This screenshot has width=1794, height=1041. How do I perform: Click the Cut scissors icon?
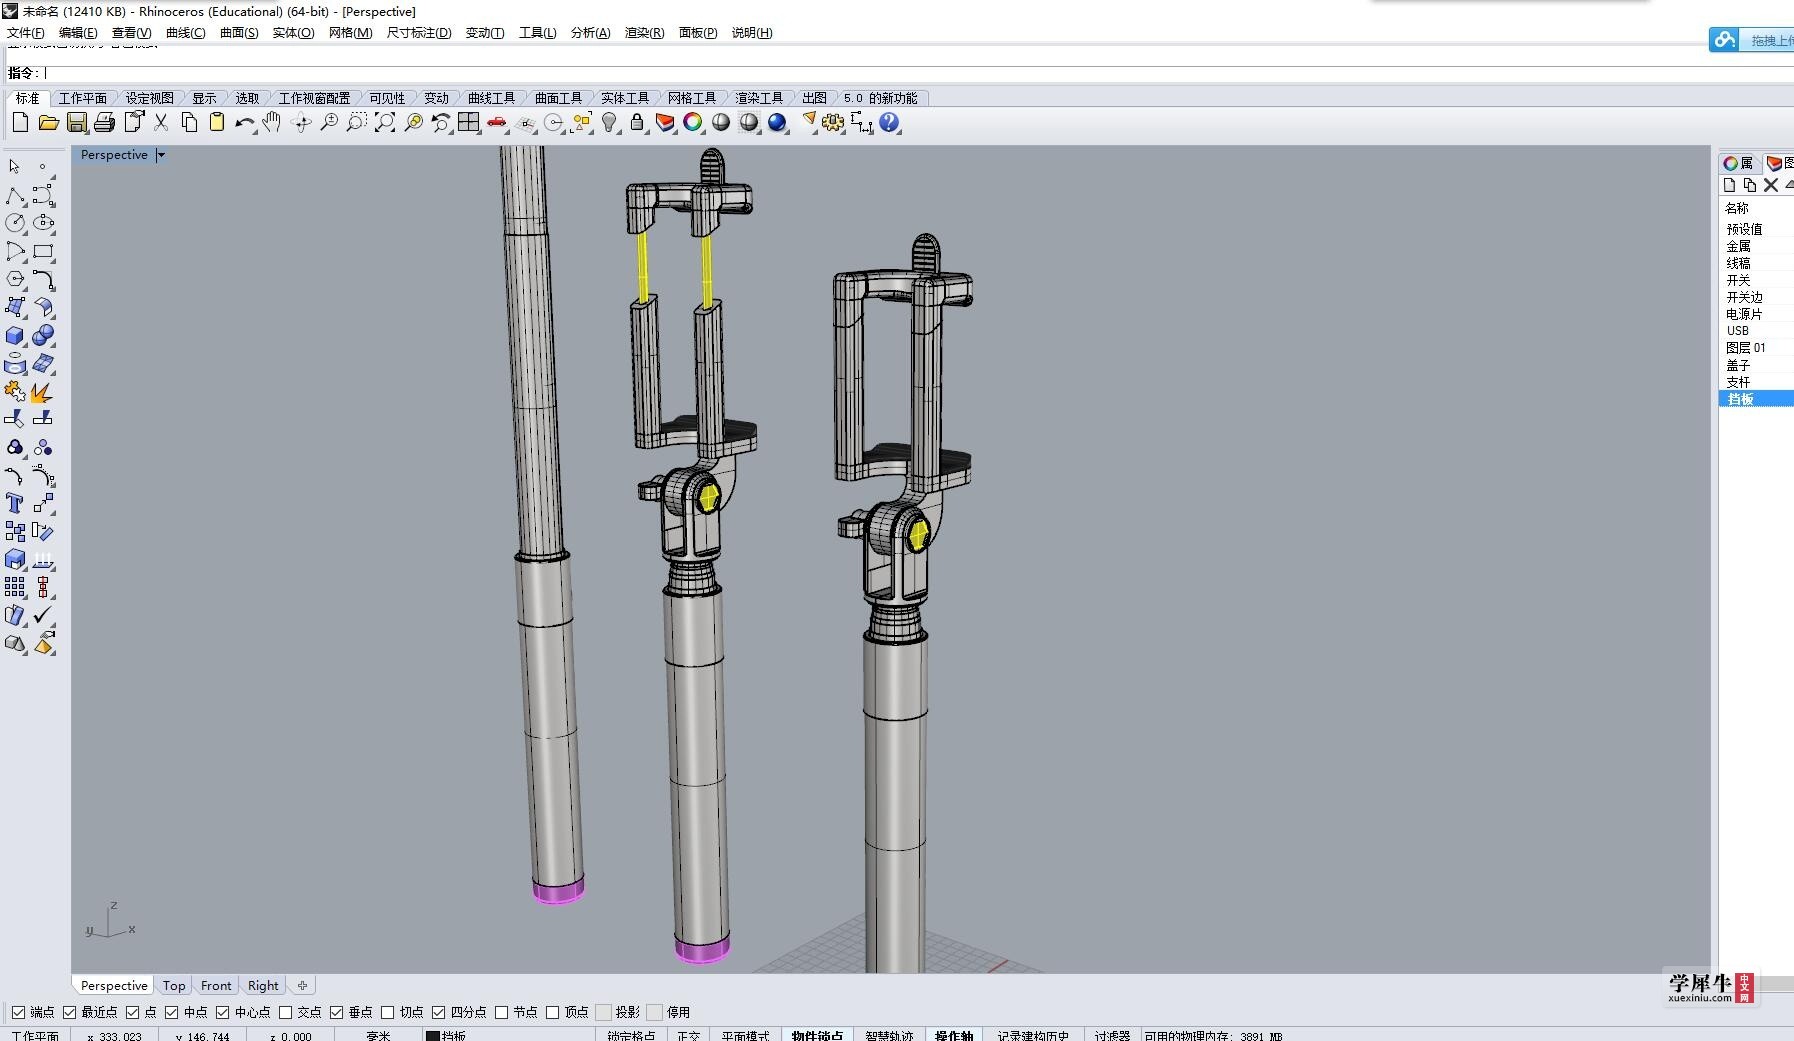(x=160, y=123)
